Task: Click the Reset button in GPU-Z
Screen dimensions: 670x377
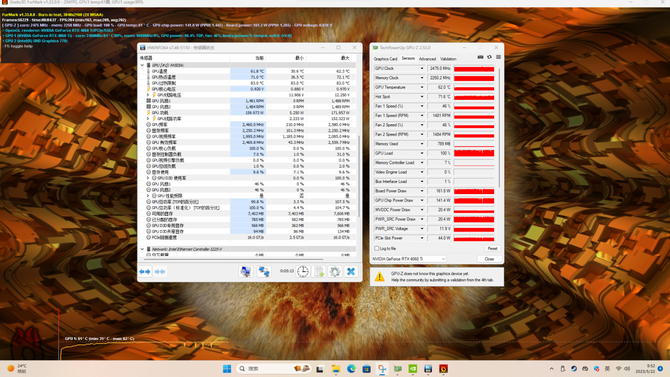Action: [492, 248]
